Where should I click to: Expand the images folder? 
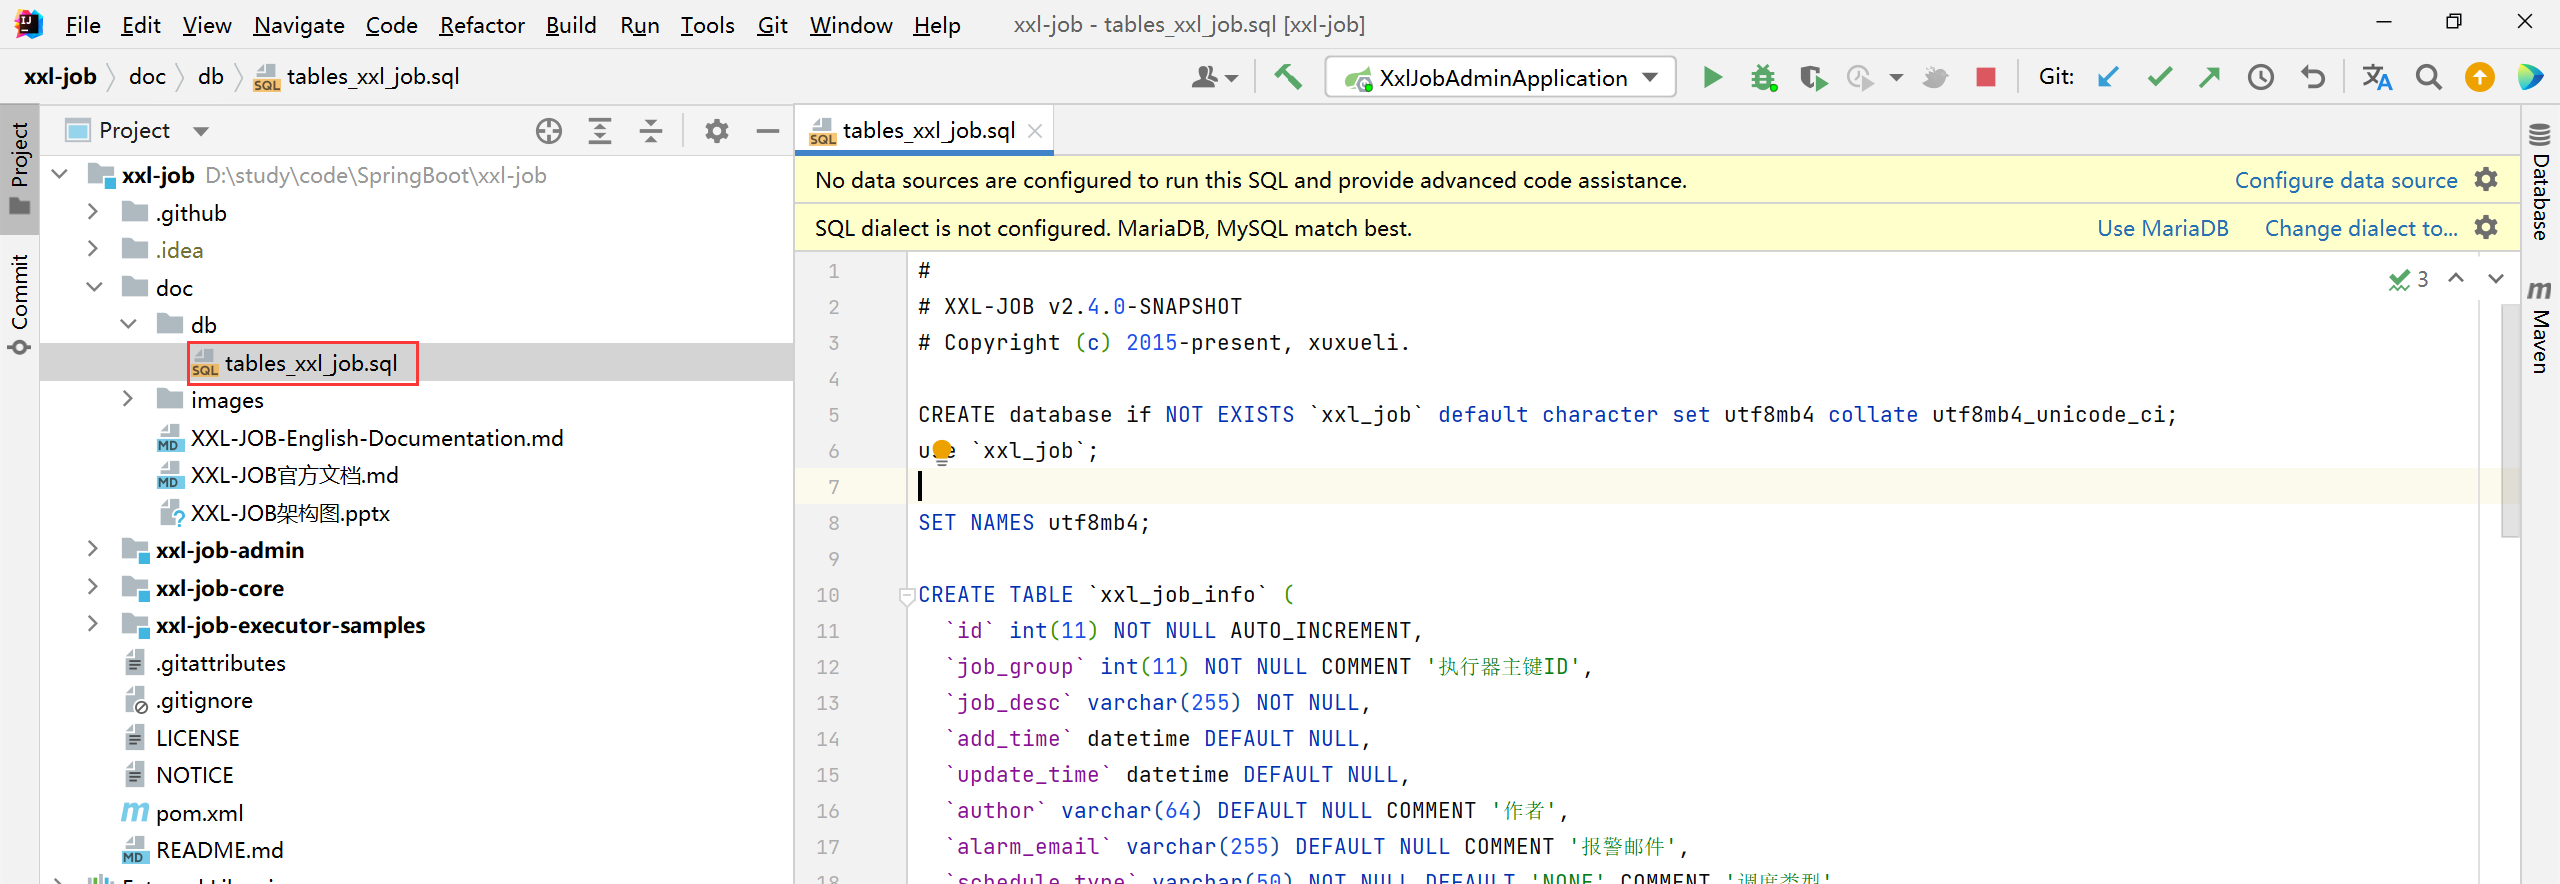click(128, 399)
